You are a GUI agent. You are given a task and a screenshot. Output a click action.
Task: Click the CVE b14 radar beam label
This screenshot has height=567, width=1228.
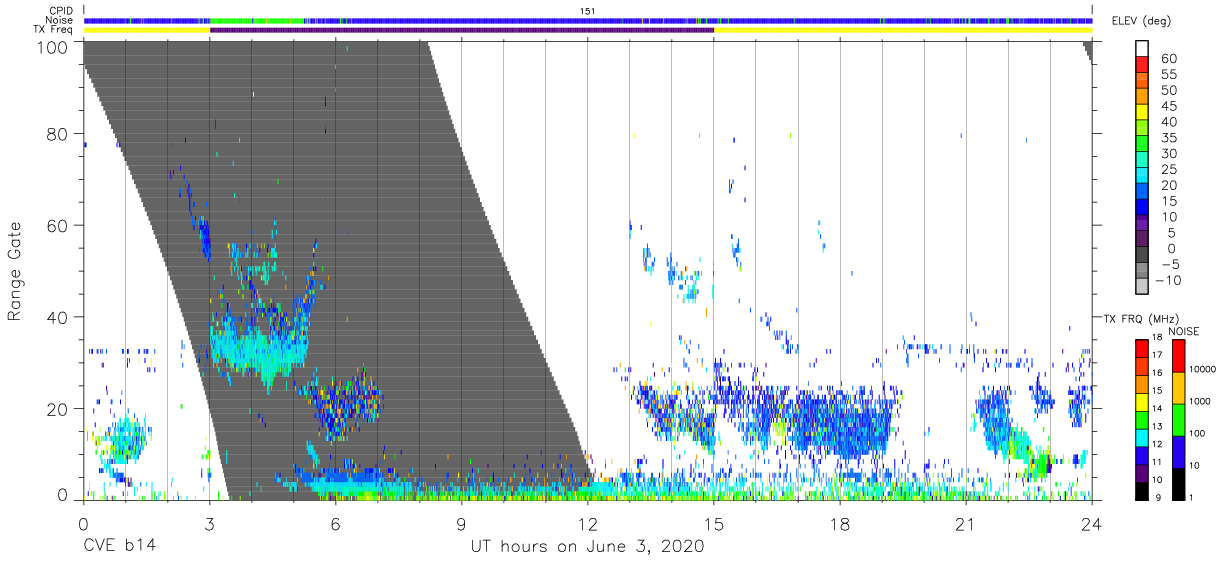[118, 546]
